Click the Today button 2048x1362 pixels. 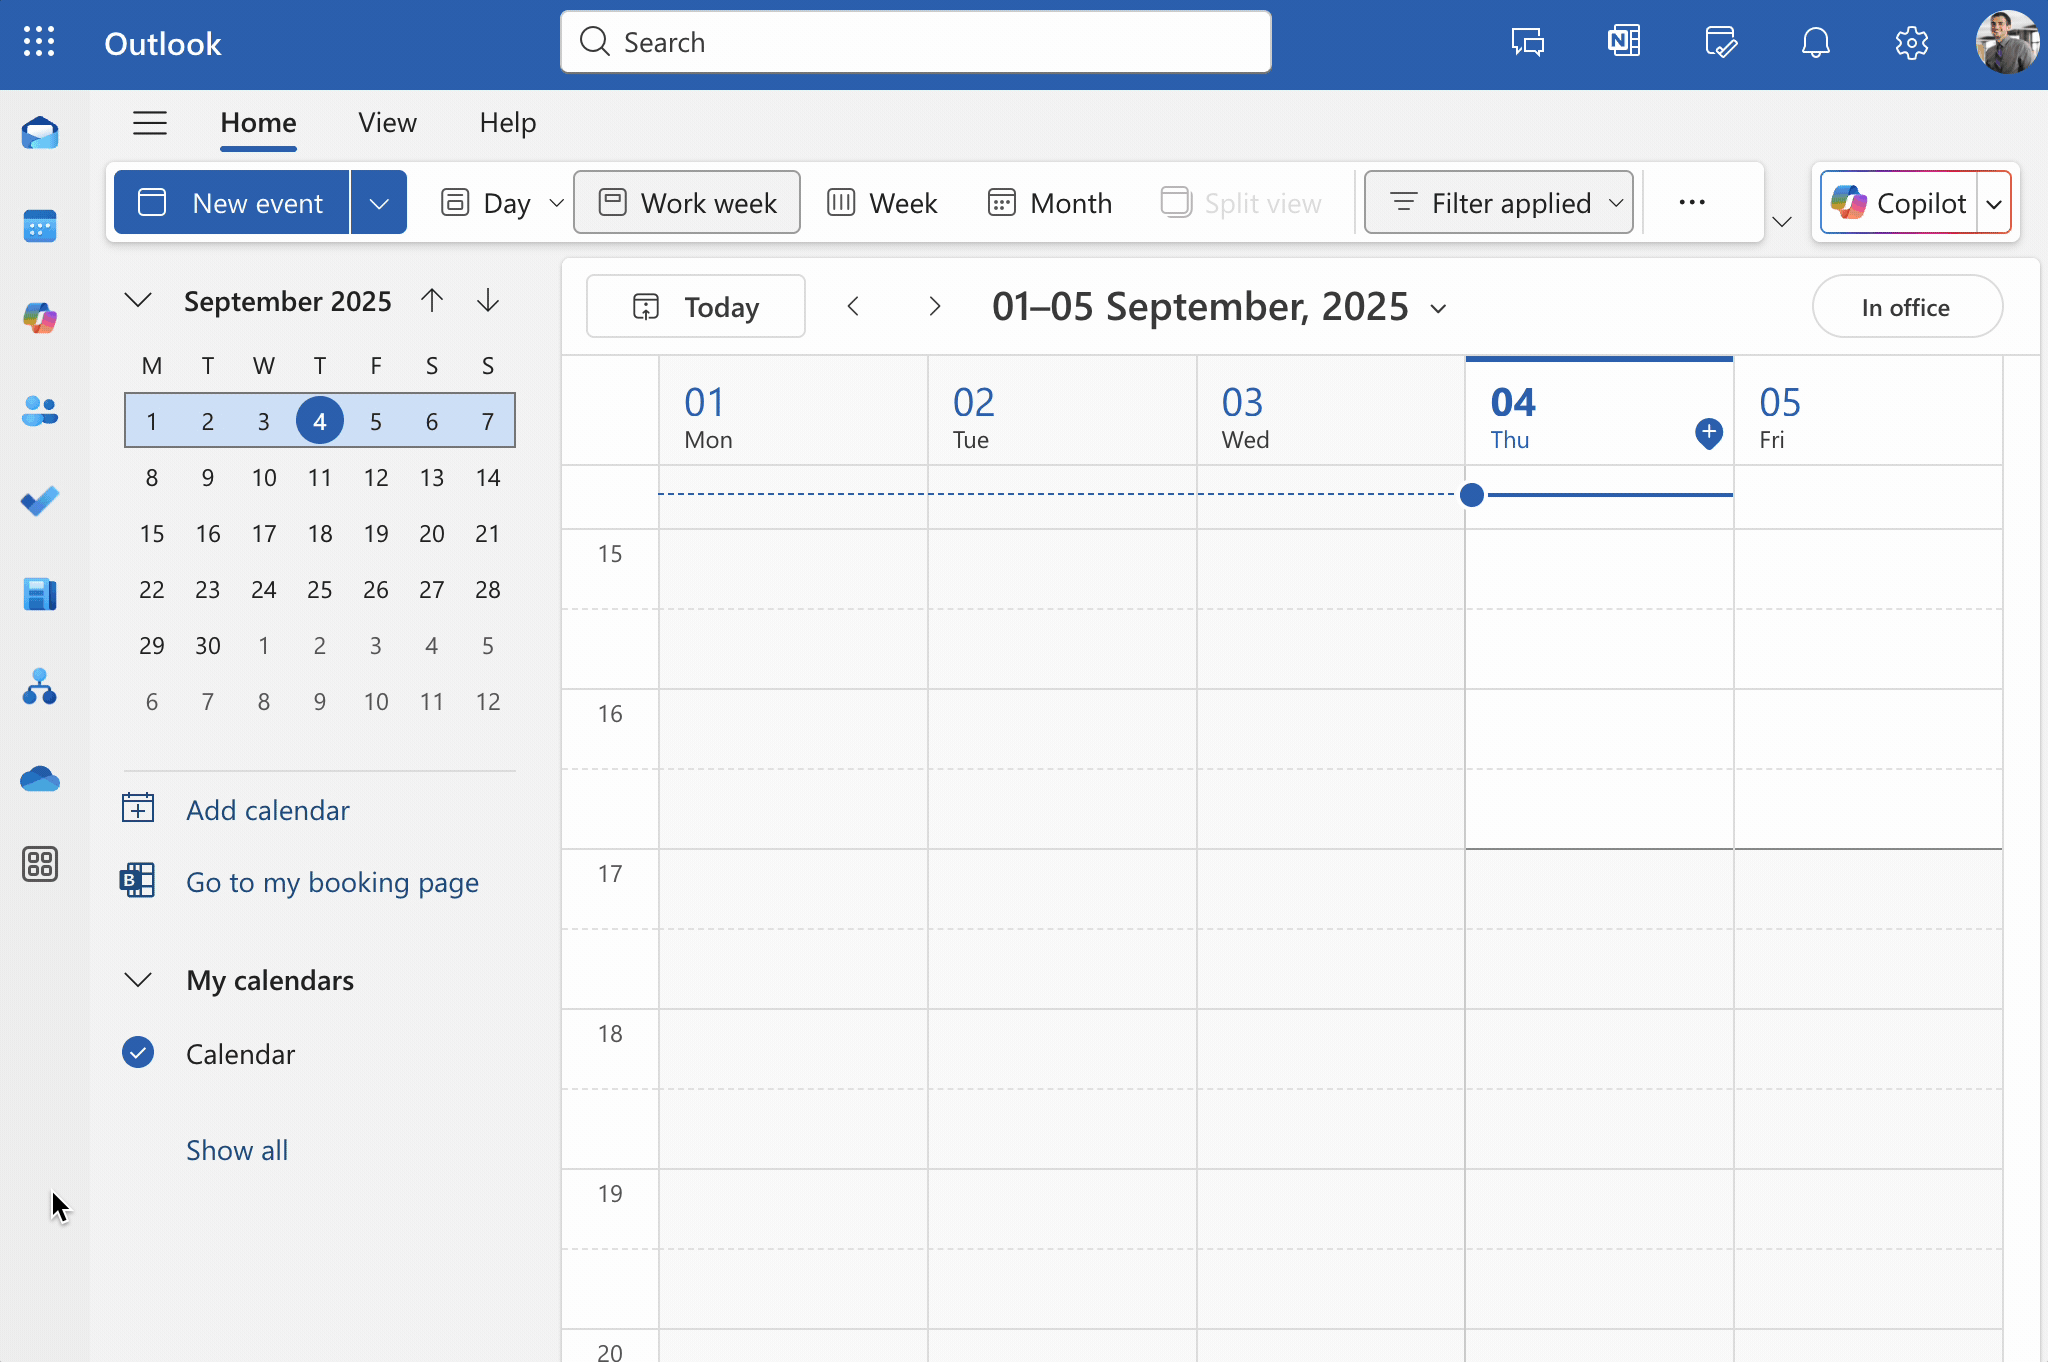click(x=696, y=307)
